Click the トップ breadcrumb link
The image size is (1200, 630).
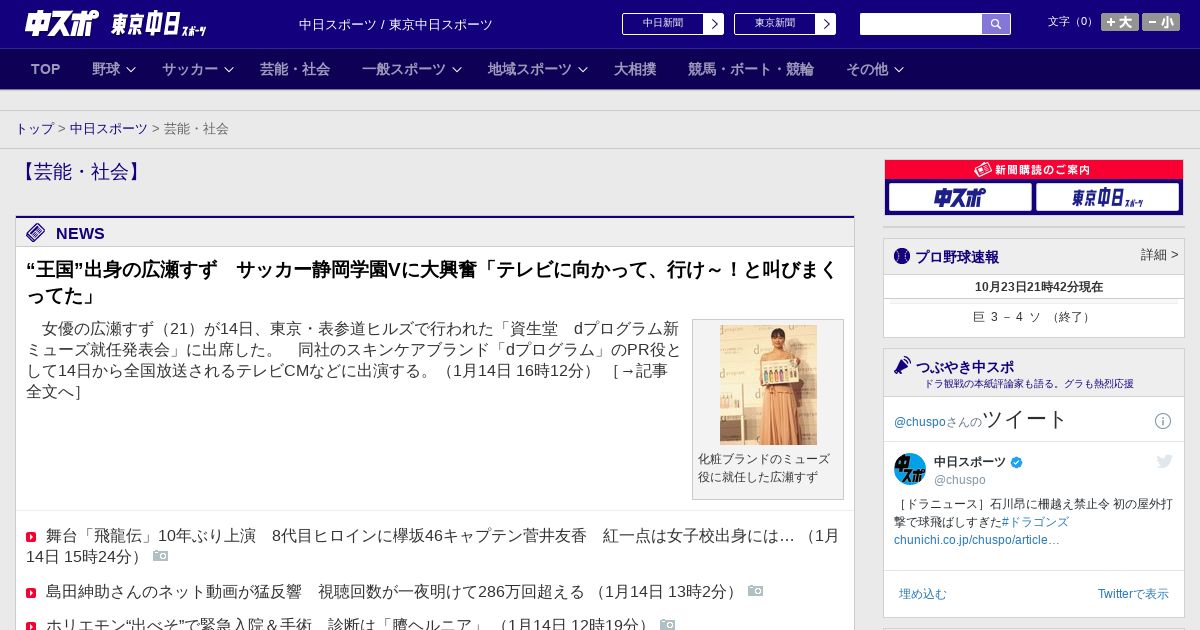click(x=34, y=129)
